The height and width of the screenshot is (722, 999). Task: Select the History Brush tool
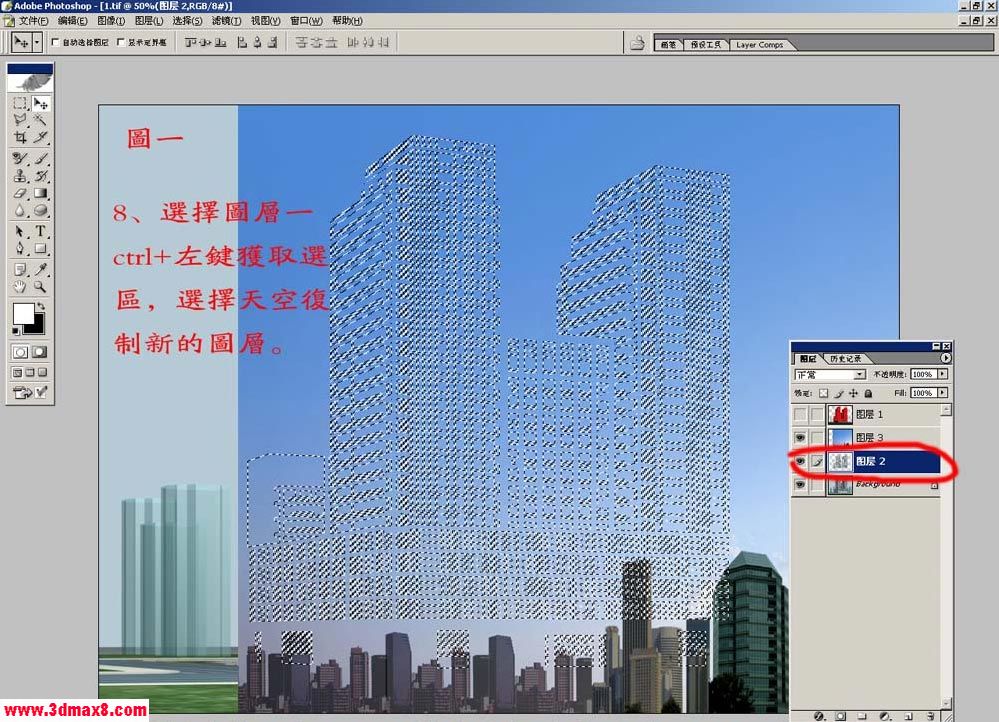[41, 175]
